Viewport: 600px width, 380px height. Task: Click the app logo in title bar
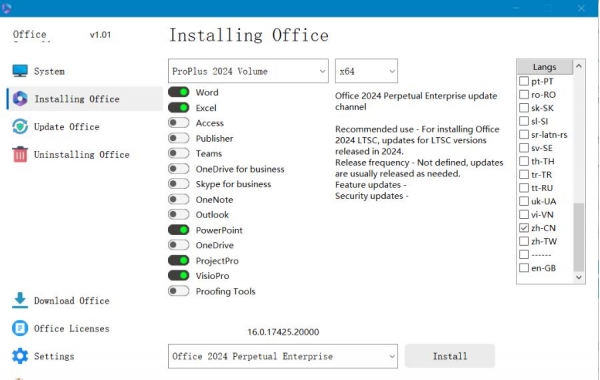click(6, 8)
